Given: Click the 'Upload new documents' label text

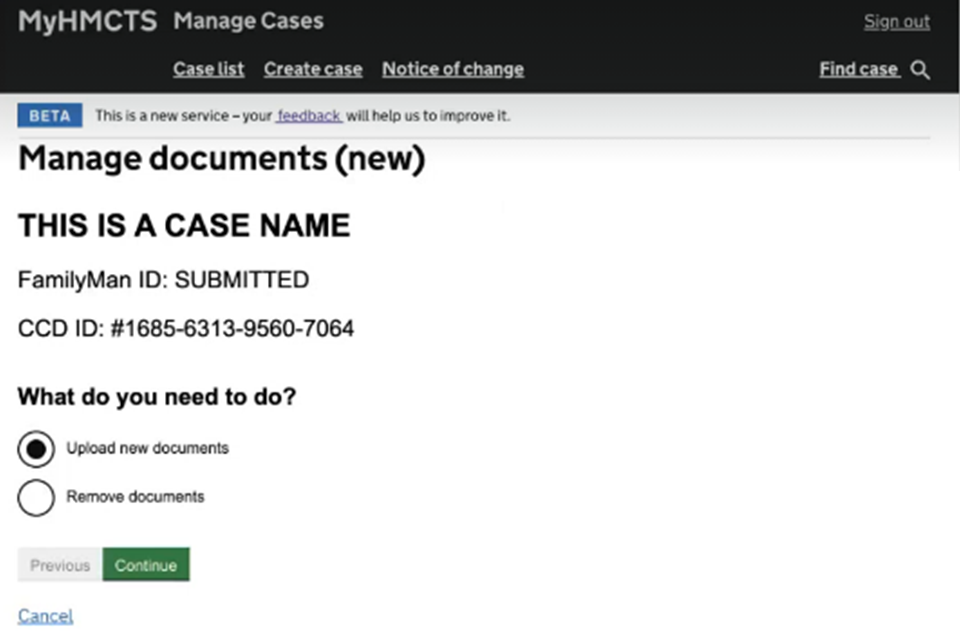Looking at the screenshot, I should click(x=147, y=448).
